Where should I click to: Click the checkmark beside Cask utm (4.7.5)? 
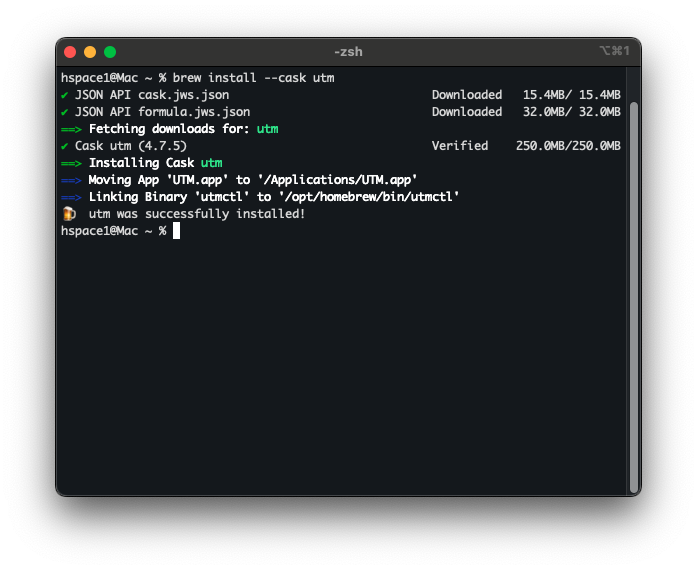point(65,146)
